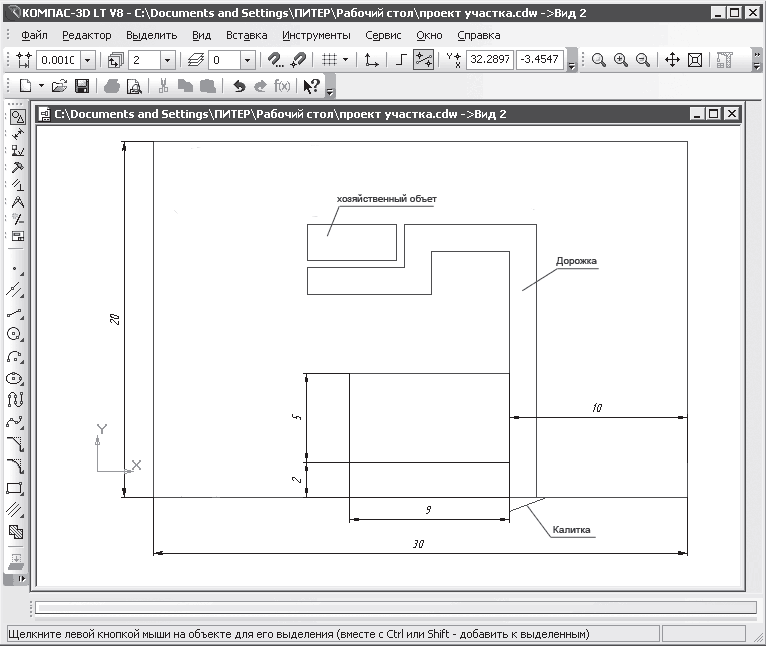Open the grid options arrow

pos(345,60)
